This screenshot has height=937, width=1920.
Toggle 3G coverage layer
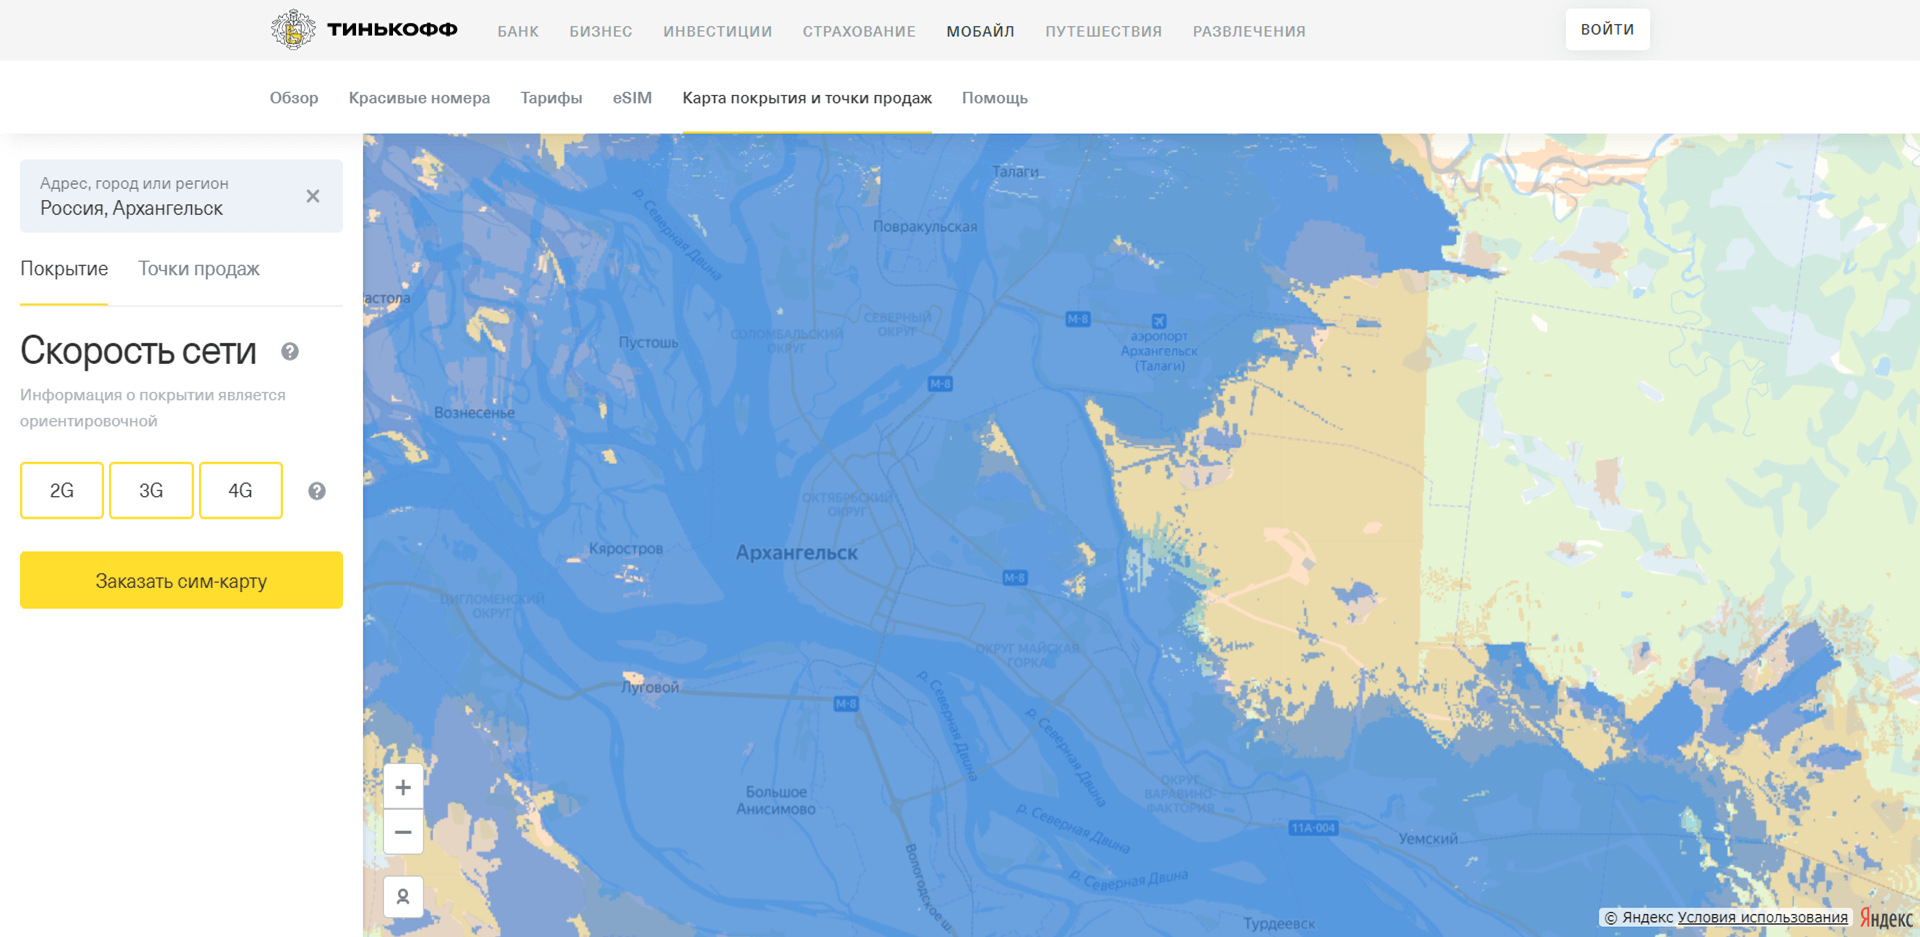tap(151, 490)
